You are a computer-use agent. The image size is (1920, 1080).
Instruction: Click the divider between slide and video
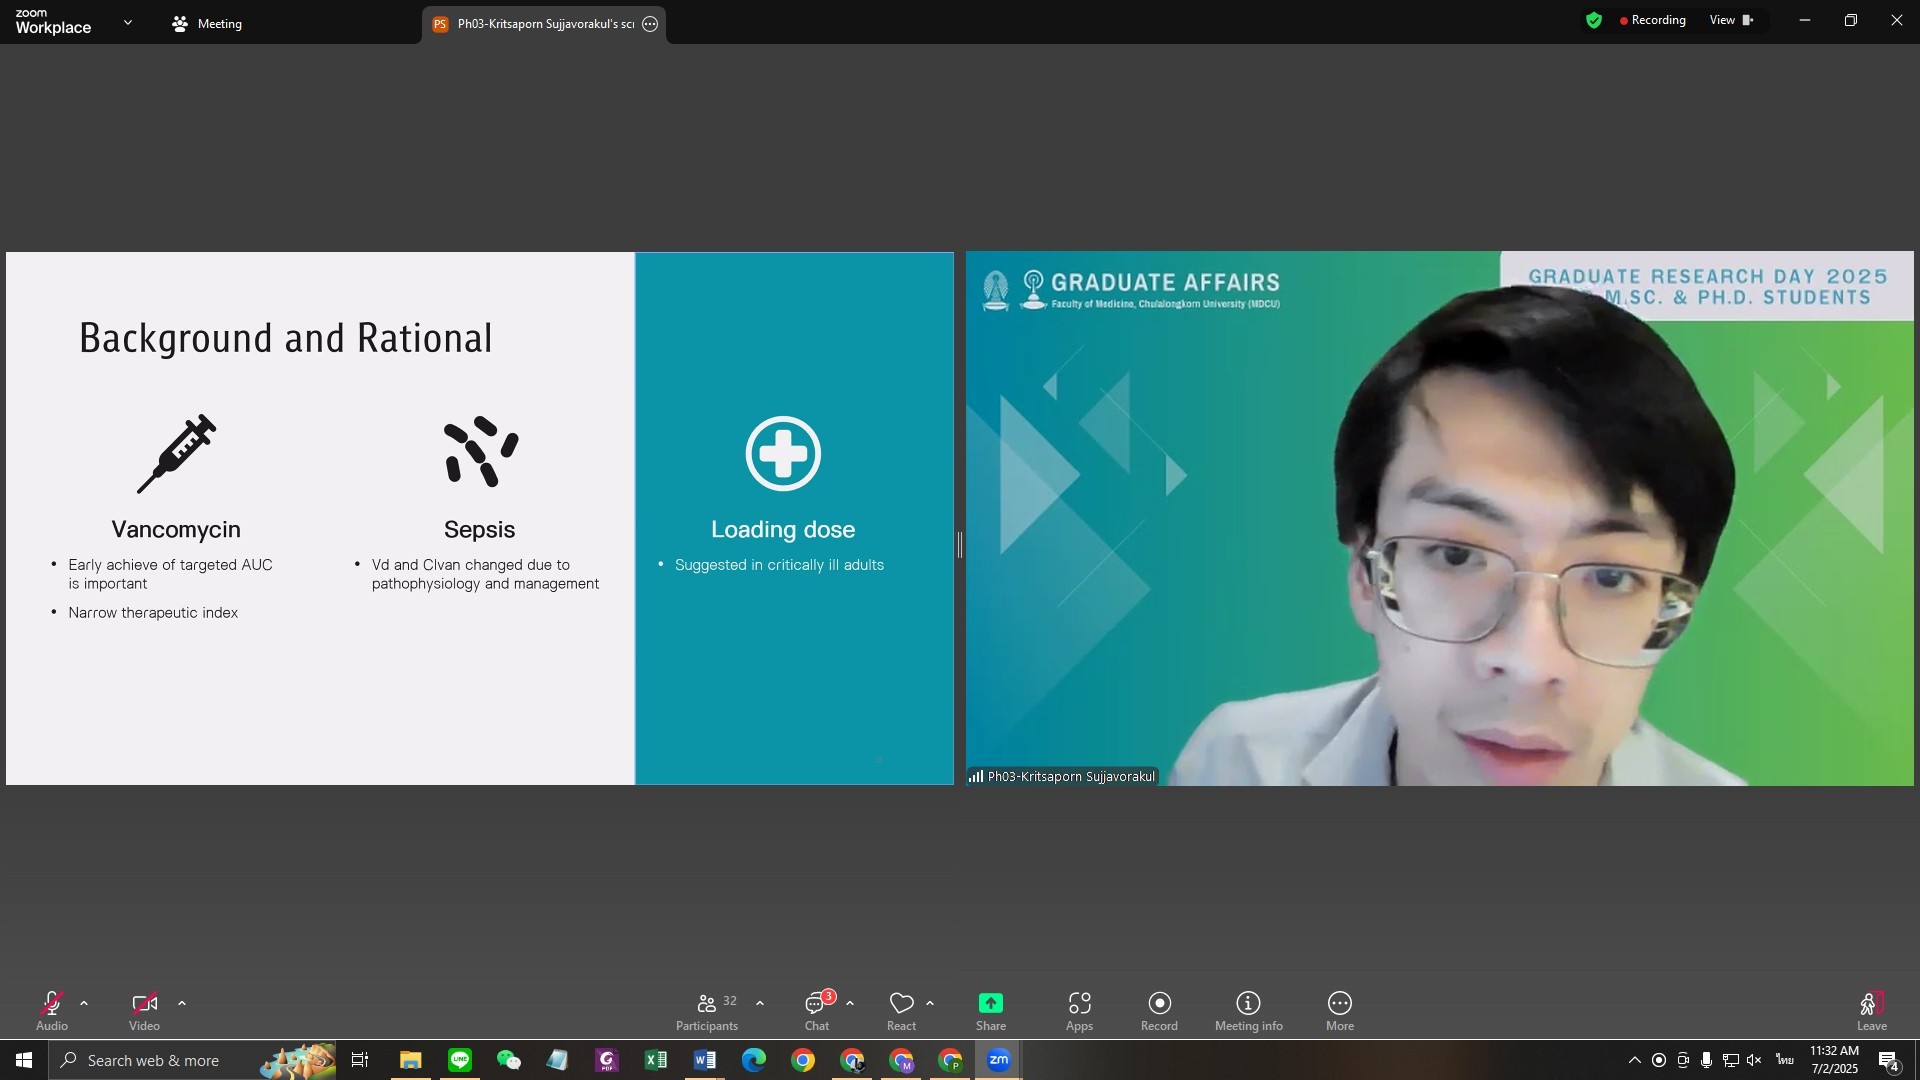[960, 545]
